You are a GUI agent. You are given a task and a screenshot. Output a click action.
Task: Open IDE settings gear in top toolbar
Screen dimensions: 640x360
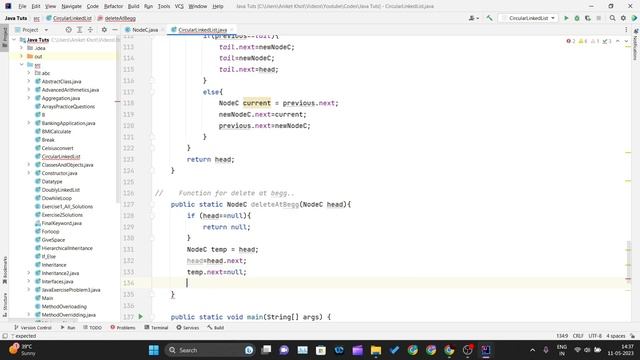[623, 18]
